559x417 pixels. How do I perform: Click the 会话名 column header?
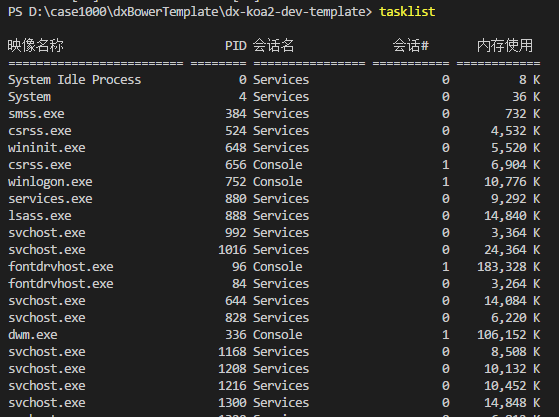273,45
